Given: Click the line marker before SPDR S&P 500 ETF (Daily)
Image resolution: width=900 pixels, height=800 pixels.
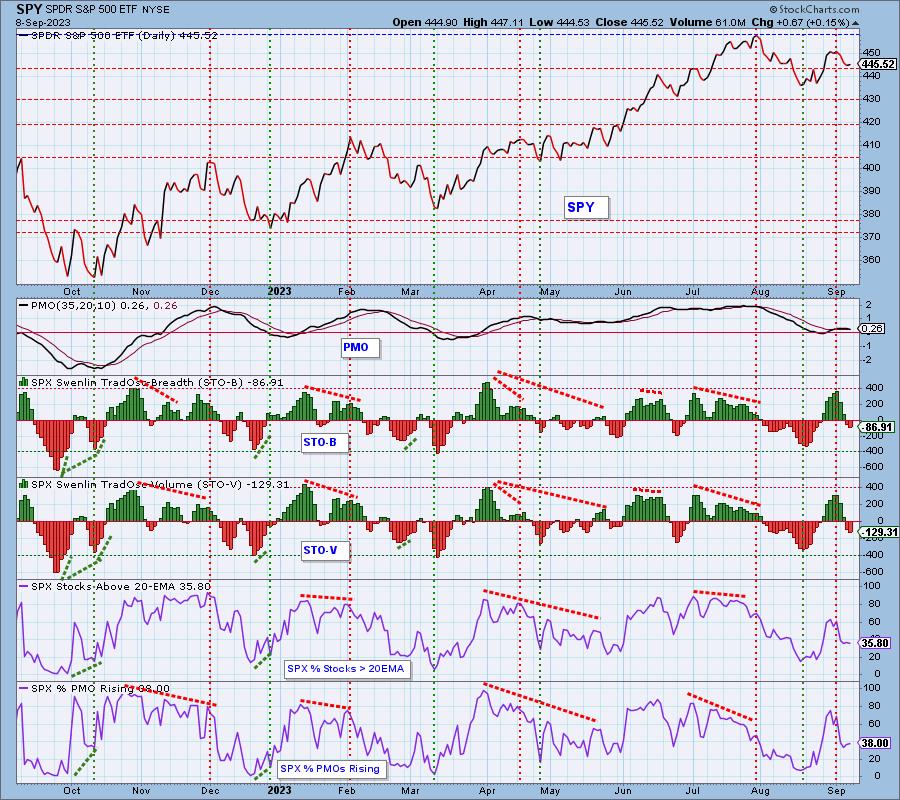Looking at the screenshot, I should [x=24, y=35].
